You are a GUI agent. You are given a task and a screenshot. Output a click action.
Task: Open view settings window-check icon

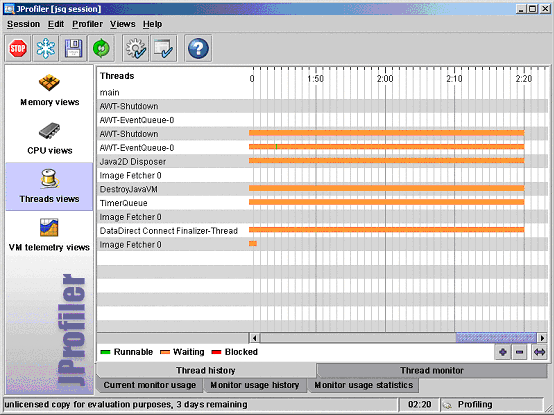click(164, 48)
